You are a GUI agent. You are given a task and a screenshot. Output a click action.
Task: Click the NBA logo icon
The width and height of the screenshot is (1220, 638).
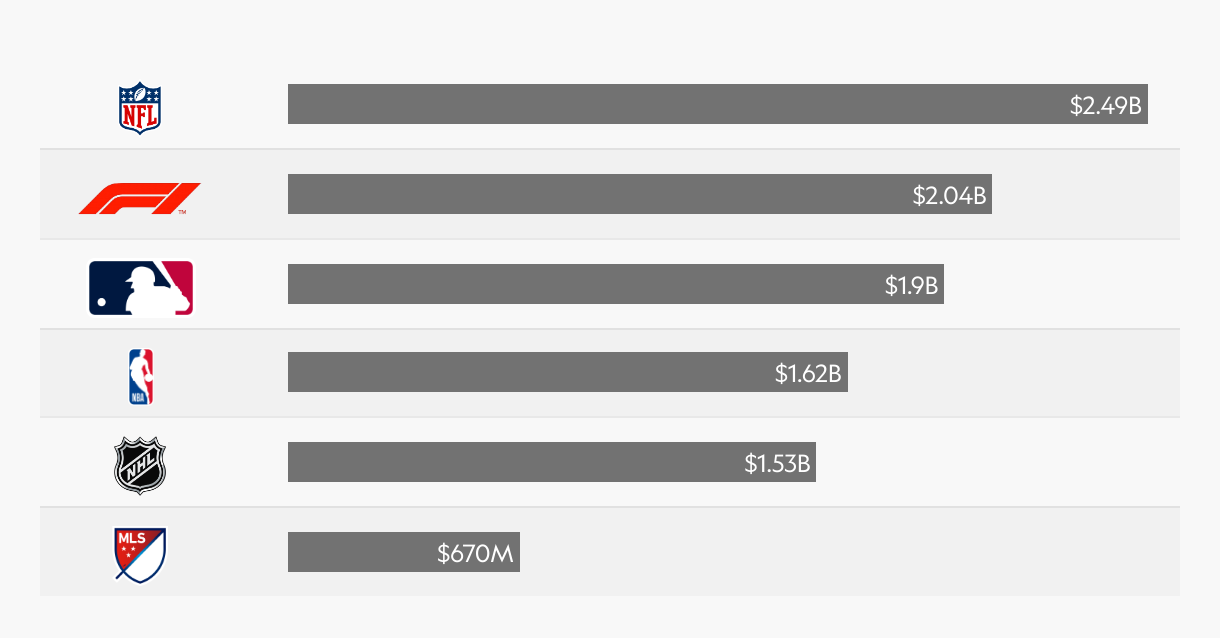click(x=141, y=377)
